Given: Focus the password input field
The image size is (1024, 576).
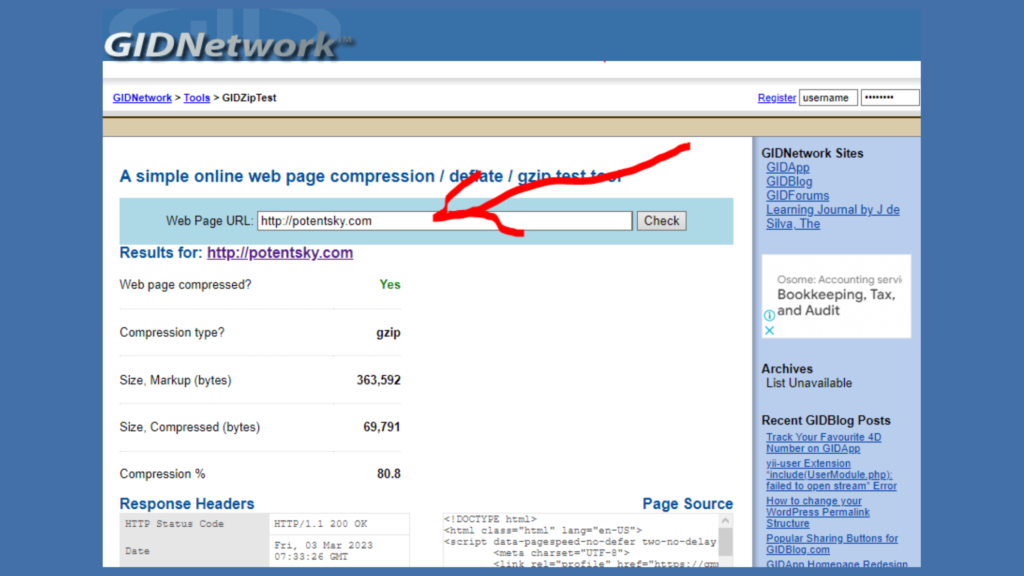Looking at the screenshot, I should pos(889,98).
